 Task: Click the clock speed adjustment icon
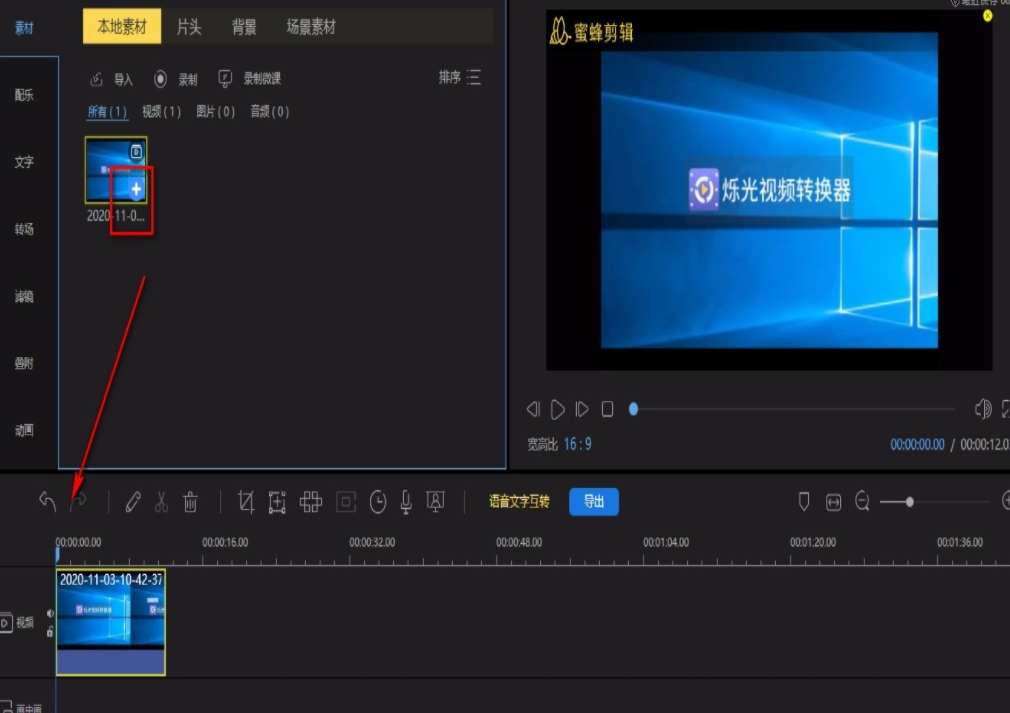pyautogui.click(x=378, y=502)
